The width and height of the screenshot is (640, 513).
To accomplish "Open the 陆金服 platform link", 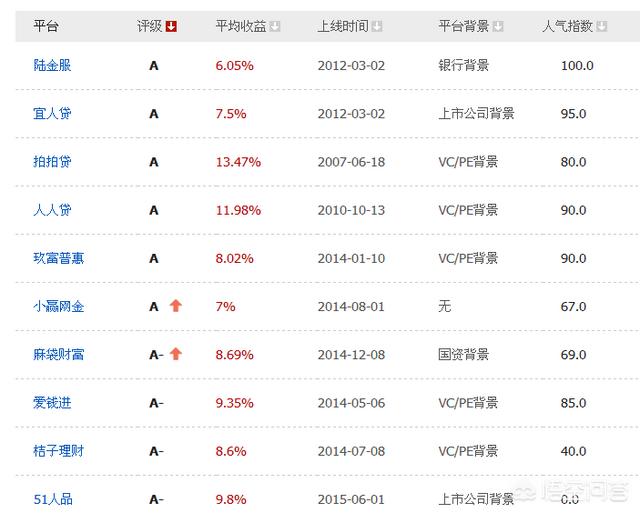I will (52, 66).
